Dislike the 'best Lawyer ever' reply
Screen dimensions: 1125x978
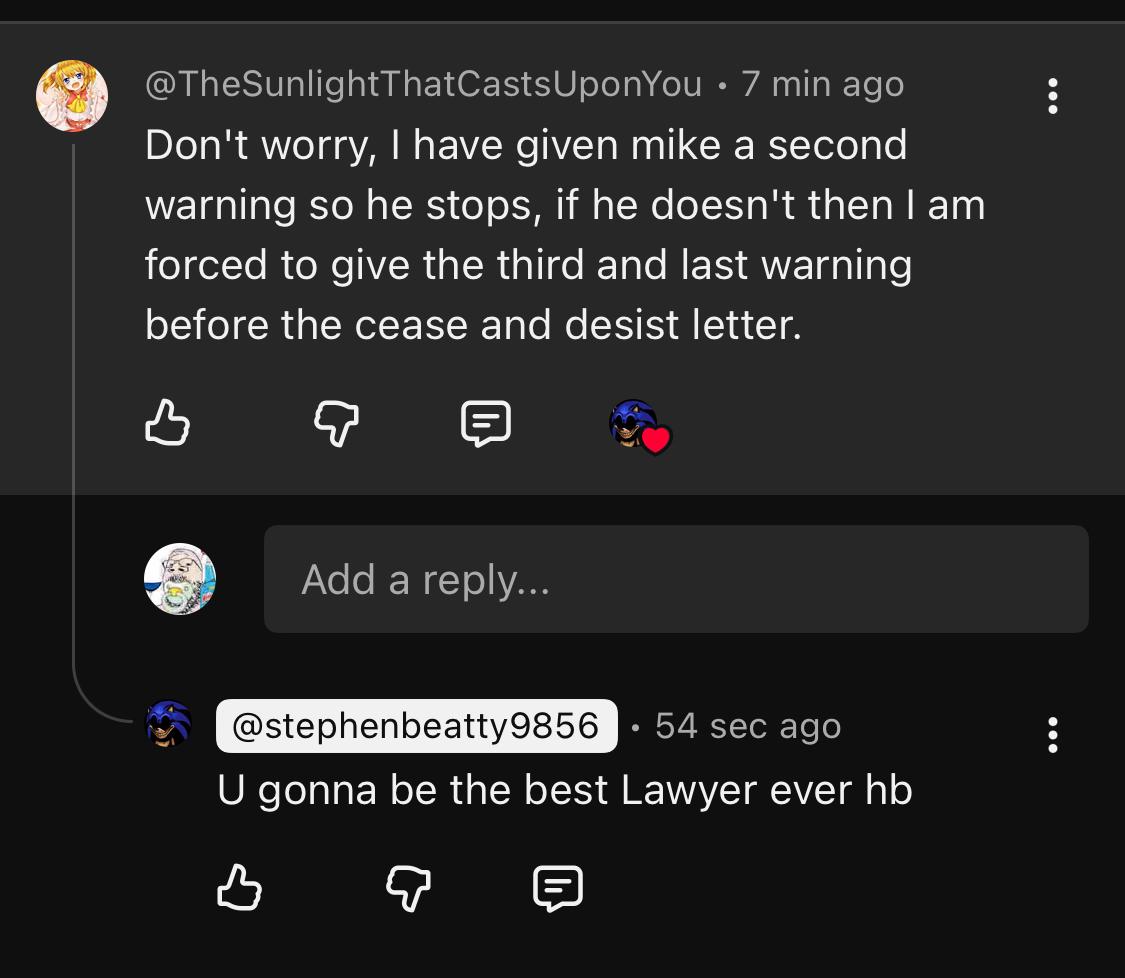point(408,887)
